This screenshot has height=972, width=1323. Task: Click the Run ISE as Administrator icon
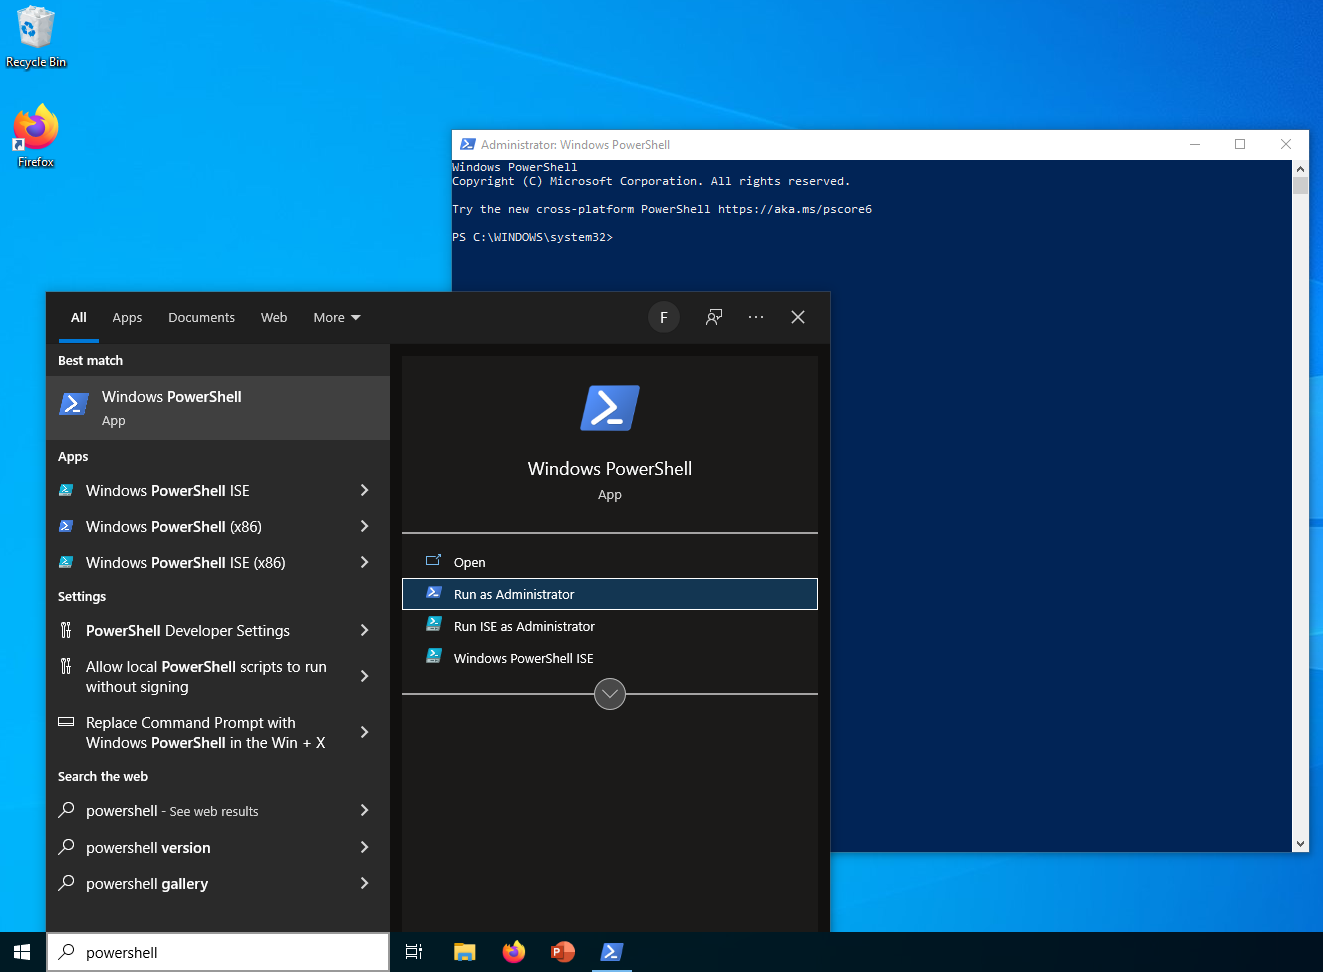(434, 623)
